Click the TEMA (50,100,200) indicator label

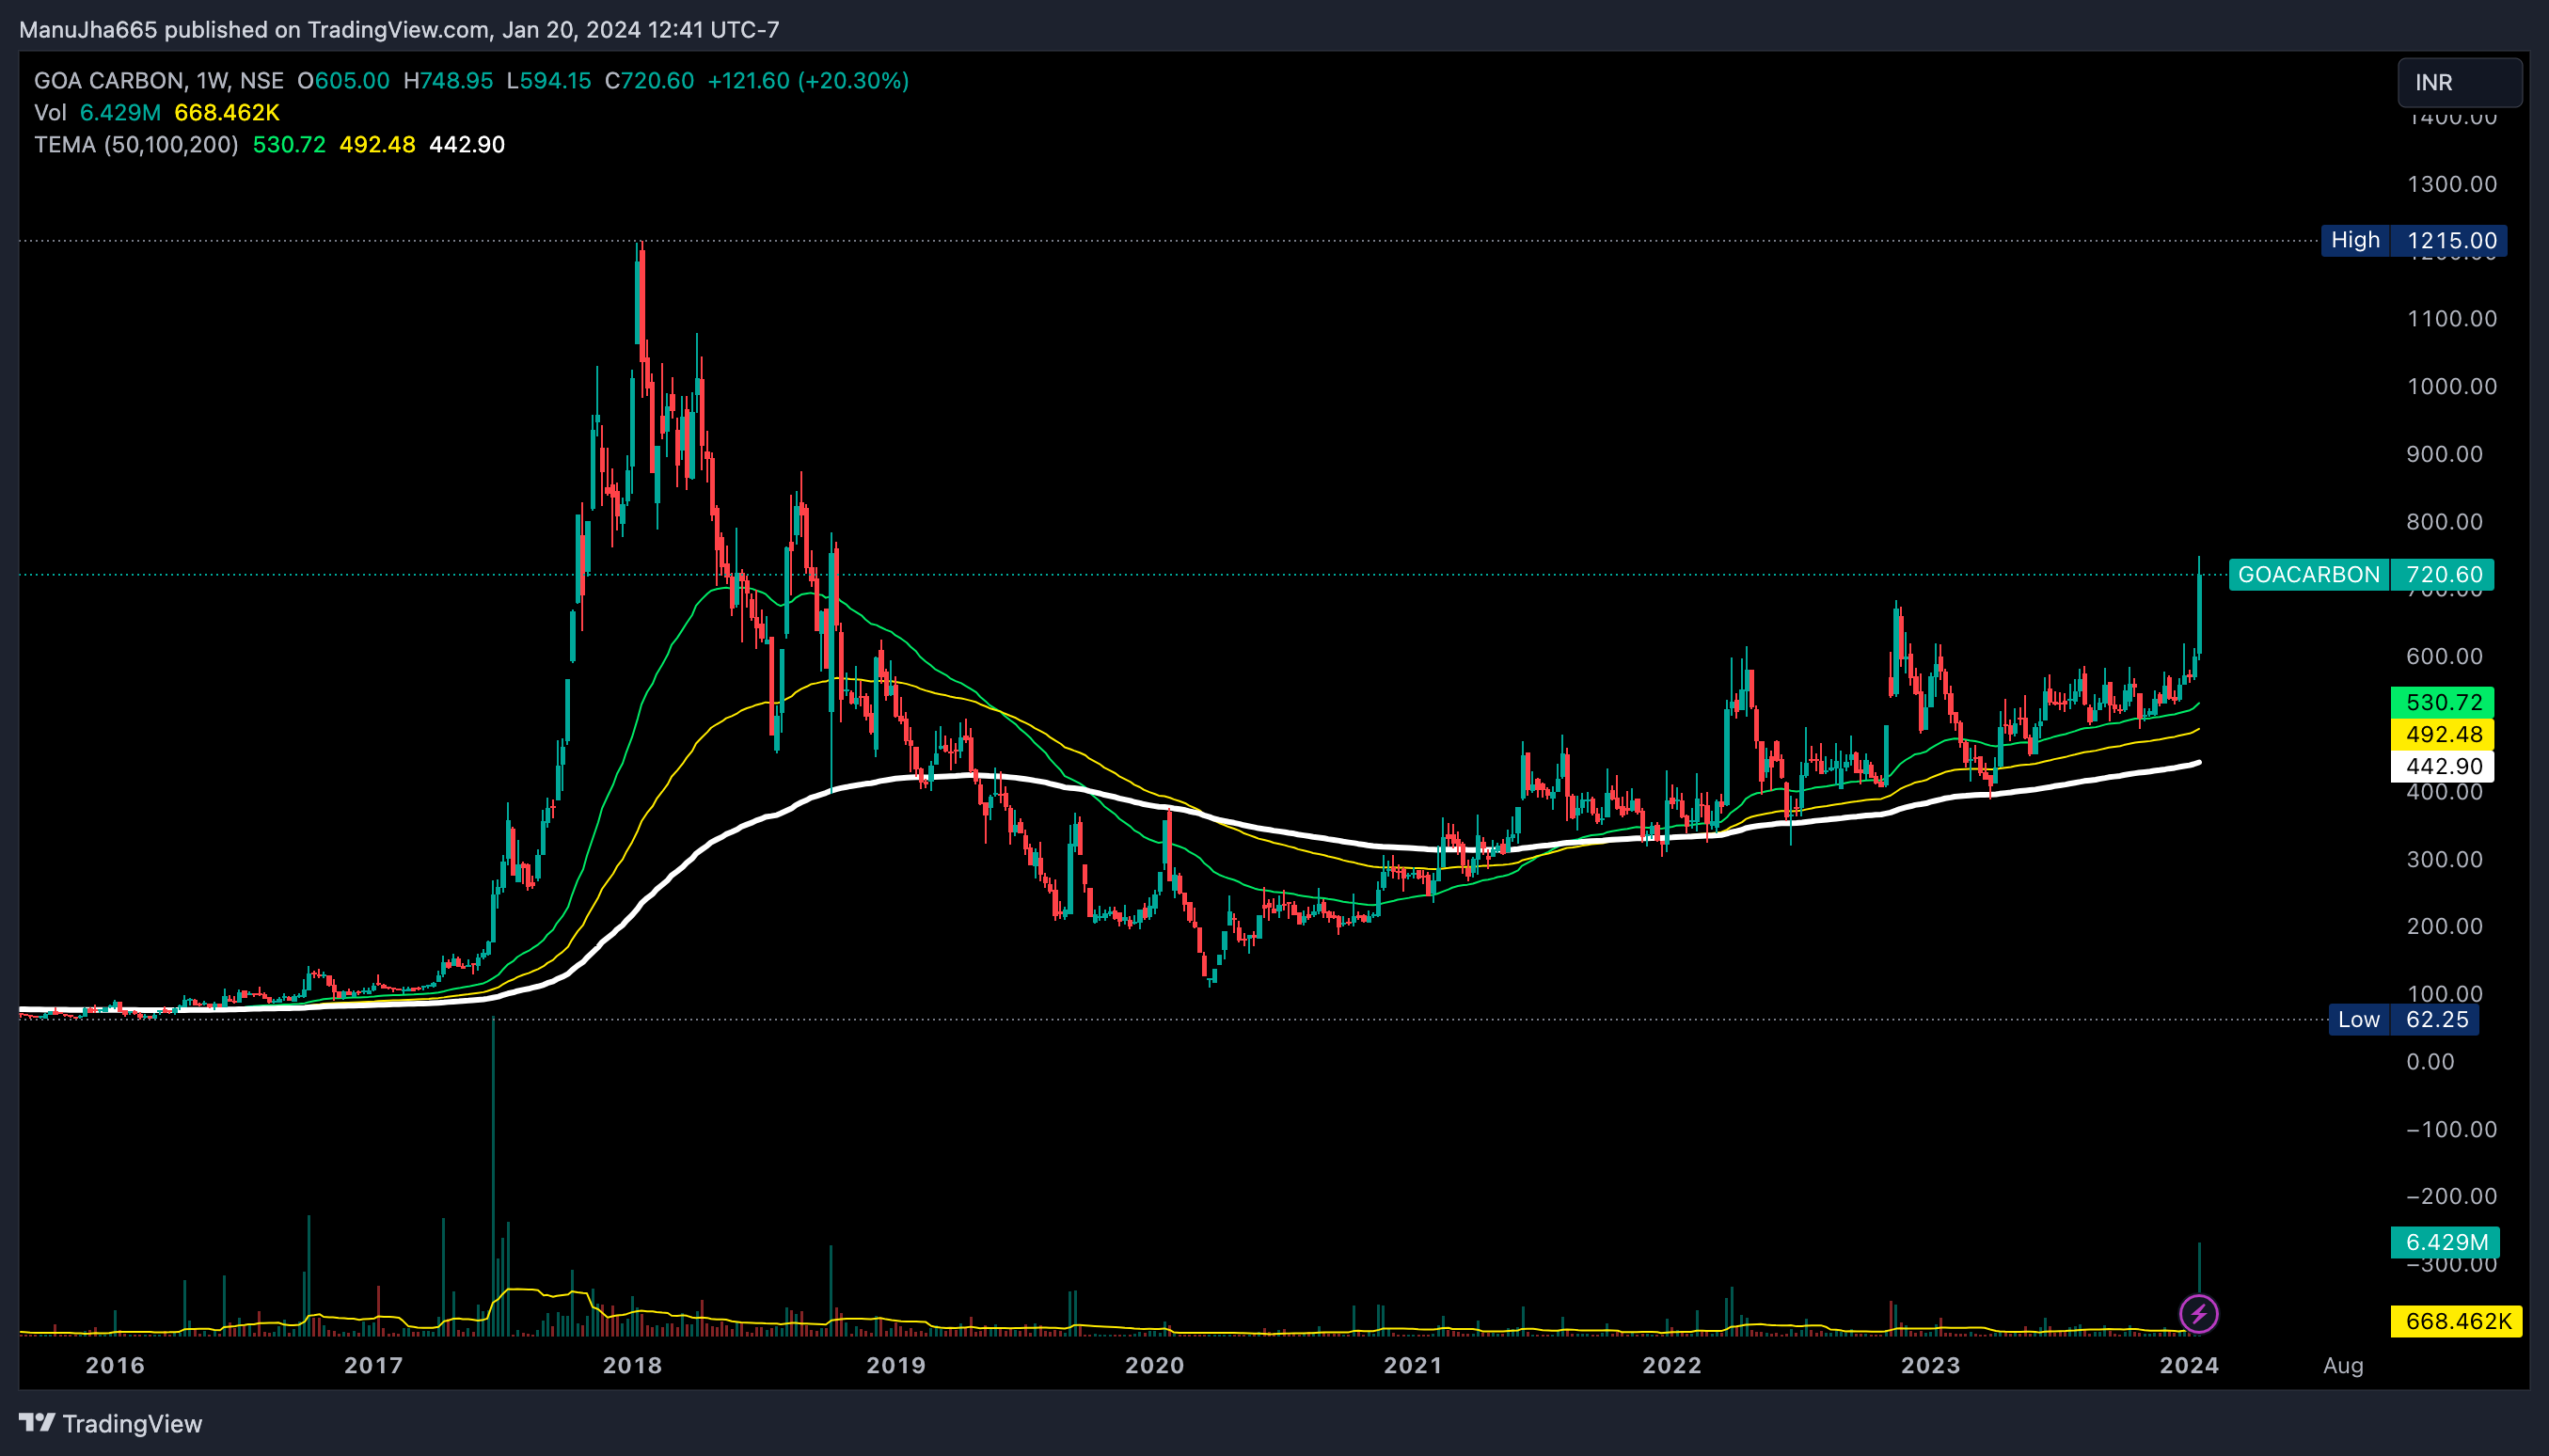click(136, 145)
